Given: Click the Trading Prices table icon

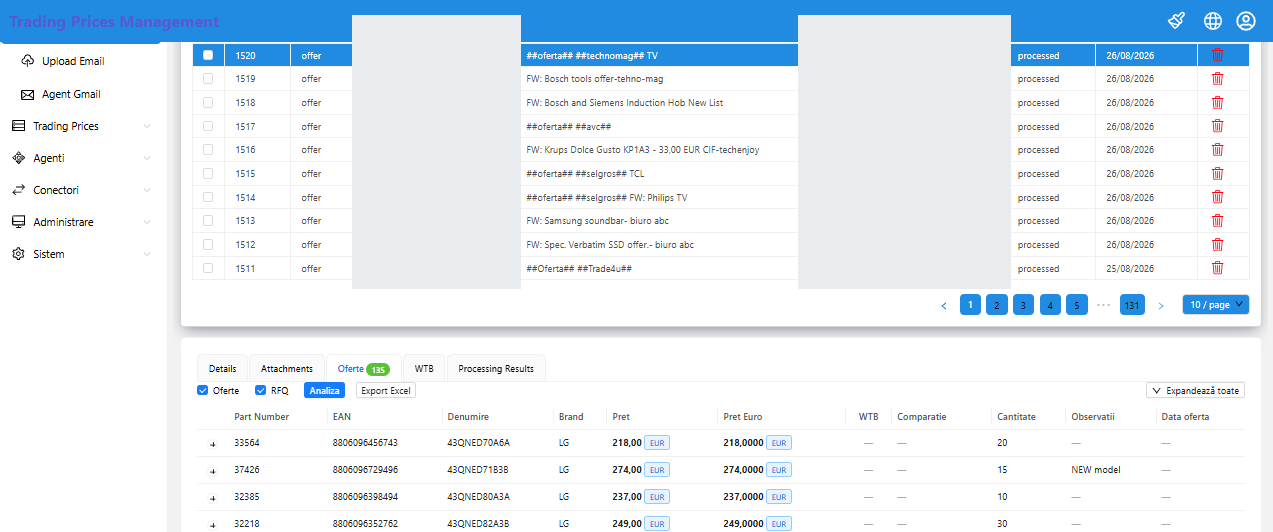Looking at the screenshot, I should (x=17, y=126).
